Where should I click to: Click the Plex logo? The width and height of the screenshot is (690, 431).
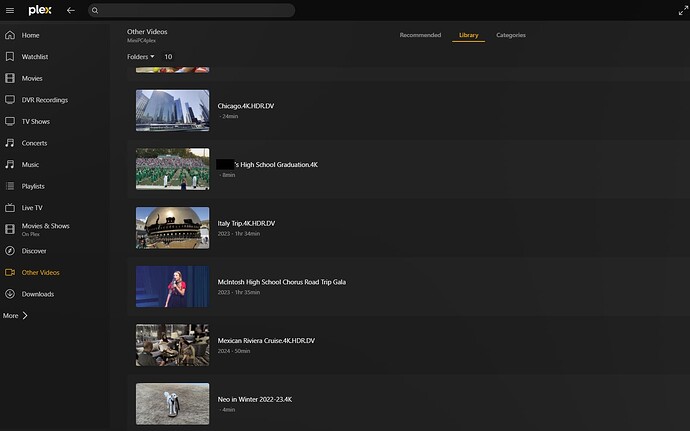(x=40, y=10)
